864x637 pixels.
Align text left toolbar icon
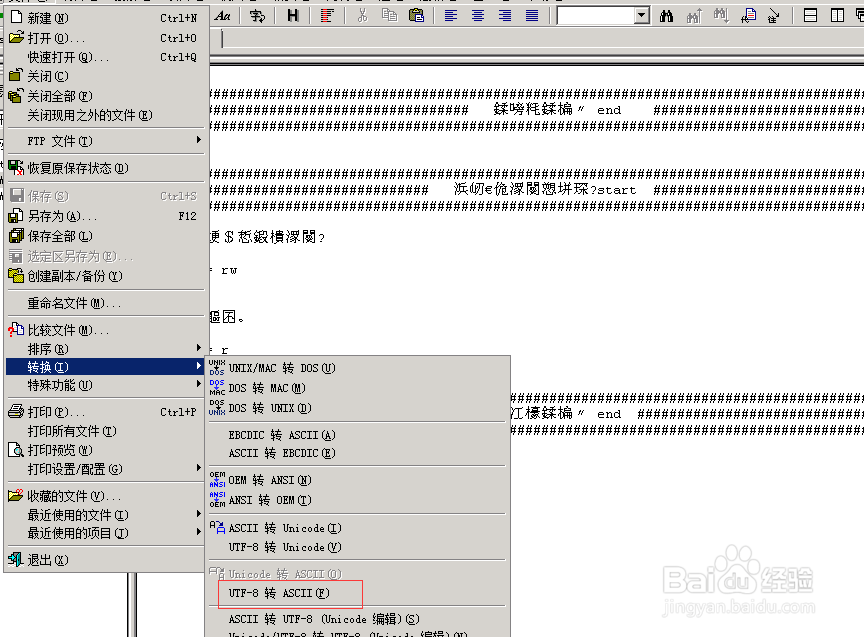point(451,15)
